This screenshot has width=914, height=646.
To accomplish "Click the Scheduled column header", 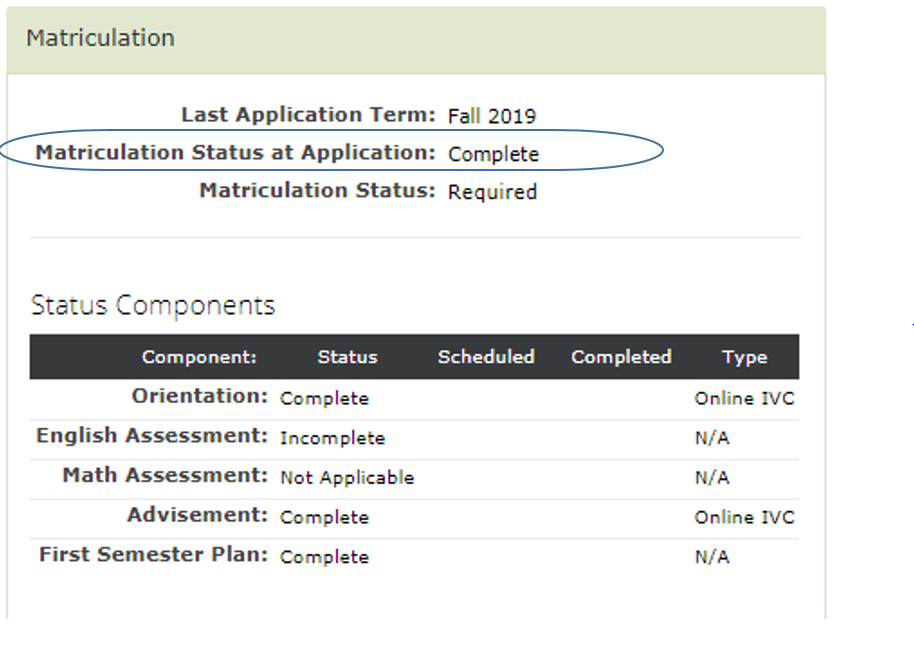I will (486, 357).
